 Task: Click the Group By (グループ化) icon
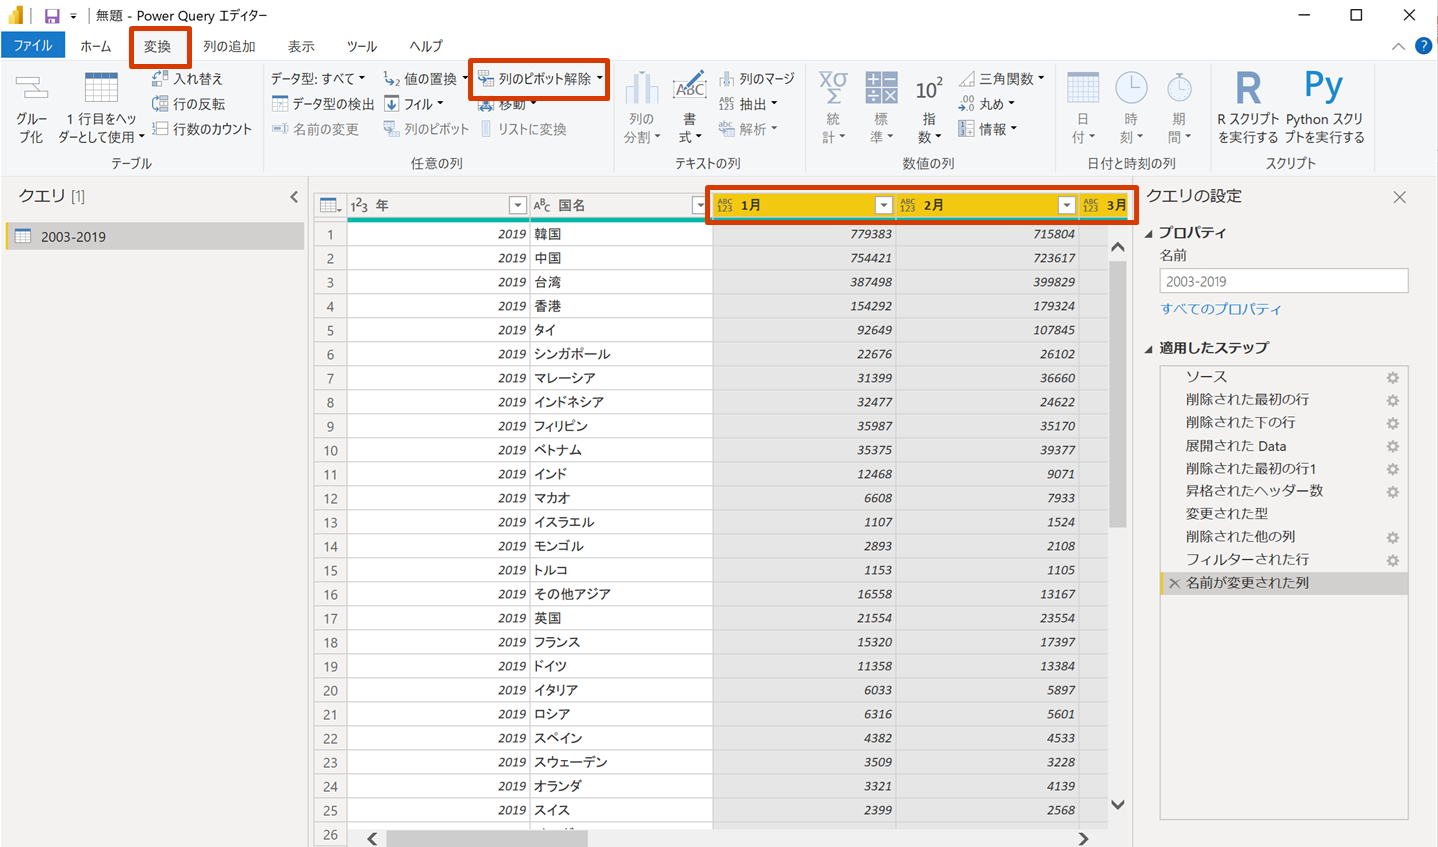tap(32, 90)
